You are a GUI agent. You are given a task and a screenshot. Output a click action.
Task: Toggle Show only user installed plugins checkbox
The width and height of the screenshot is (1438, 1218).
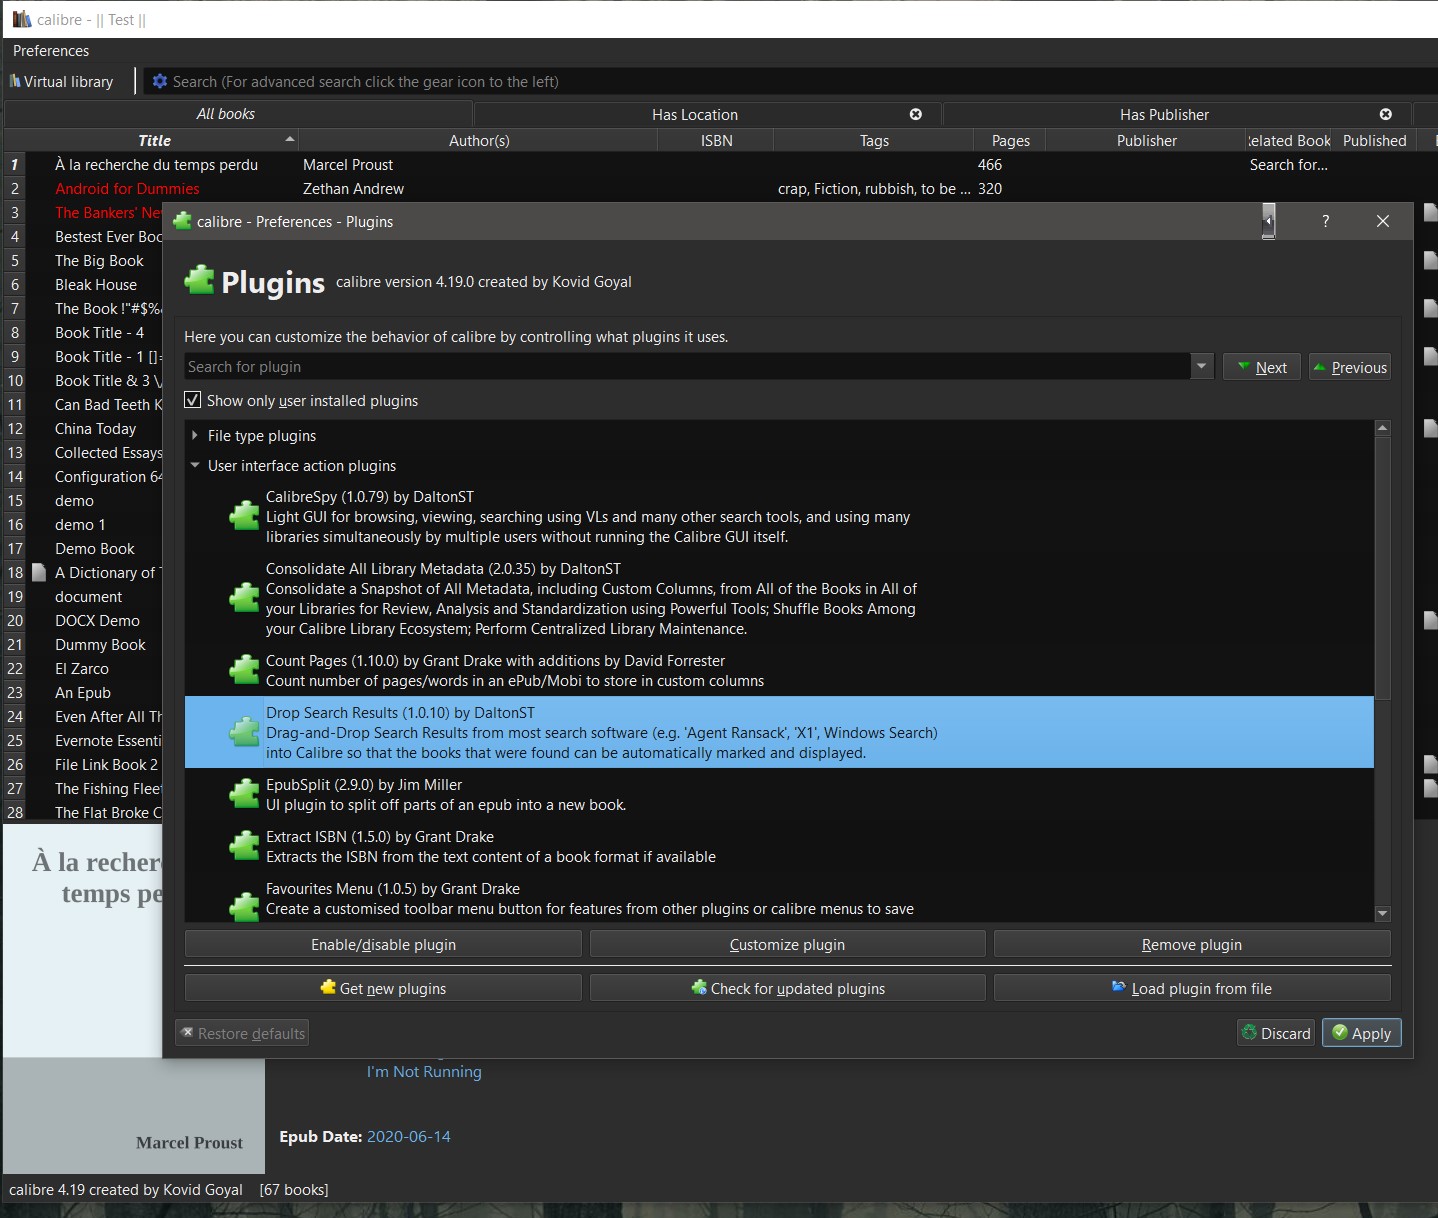(193, 400)
